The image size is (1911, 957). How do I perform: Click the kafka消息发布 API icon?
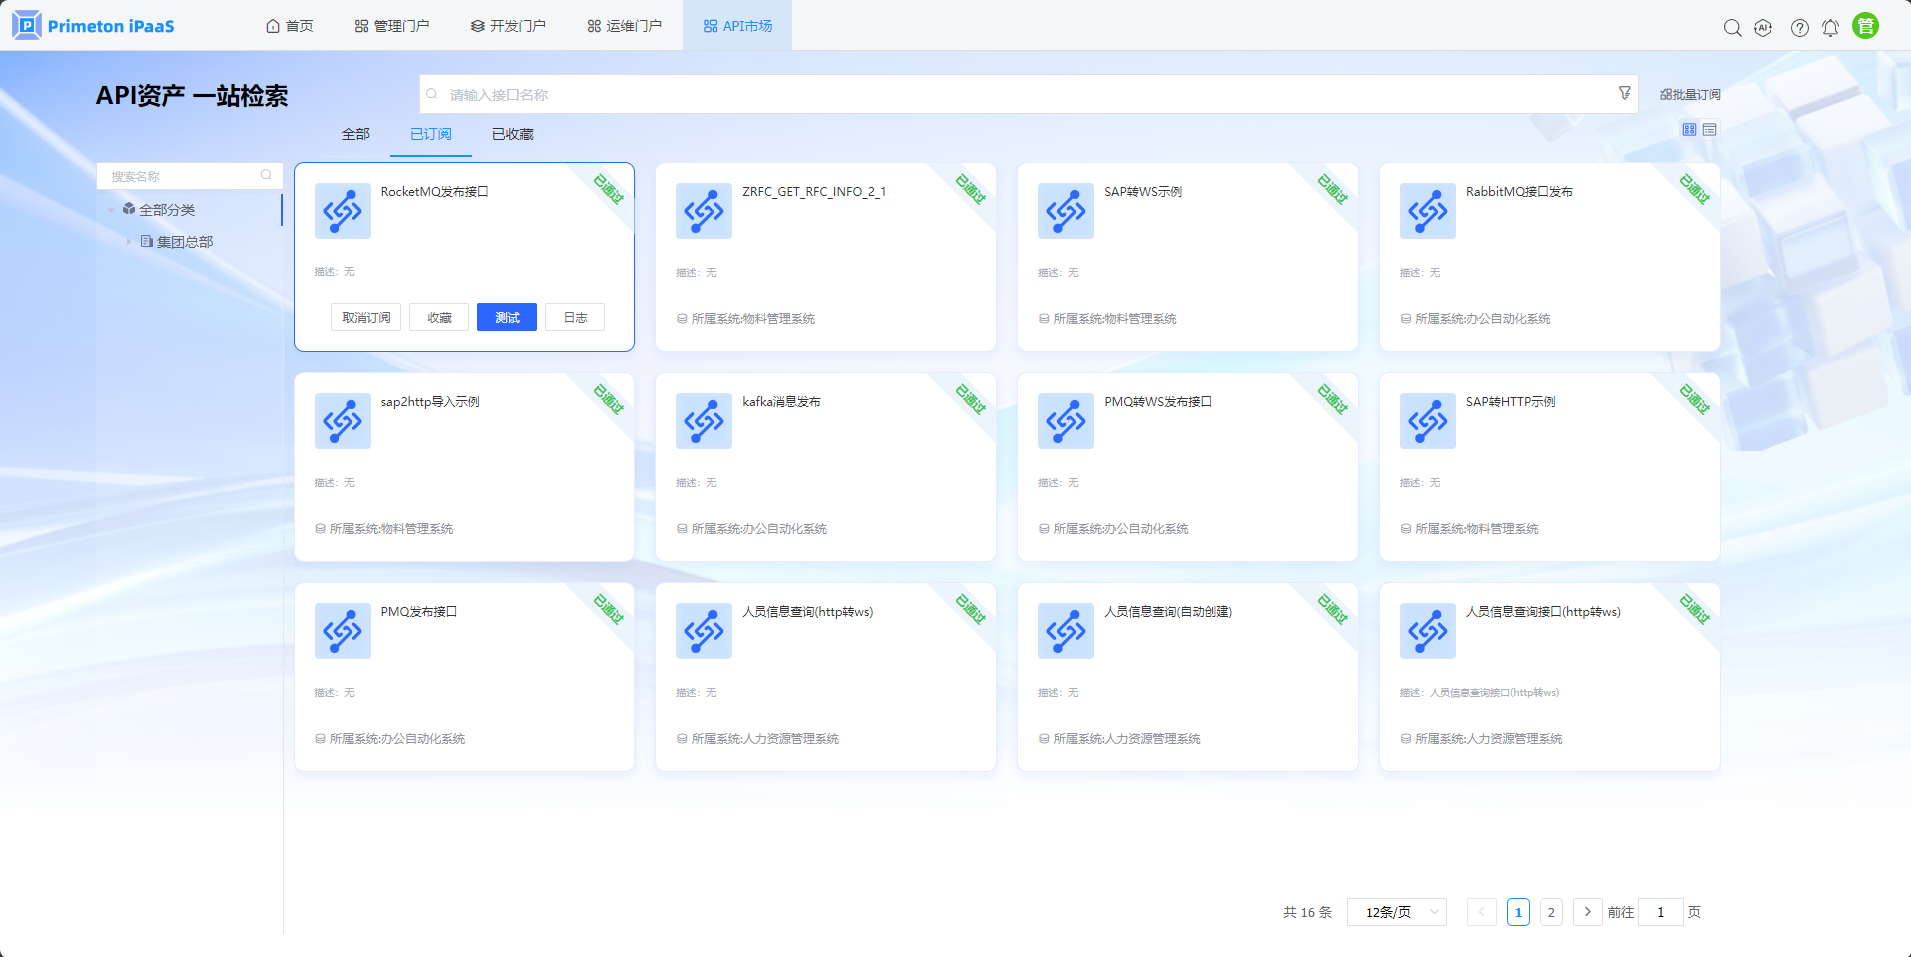pyautogui.click(x=704, y=421)
